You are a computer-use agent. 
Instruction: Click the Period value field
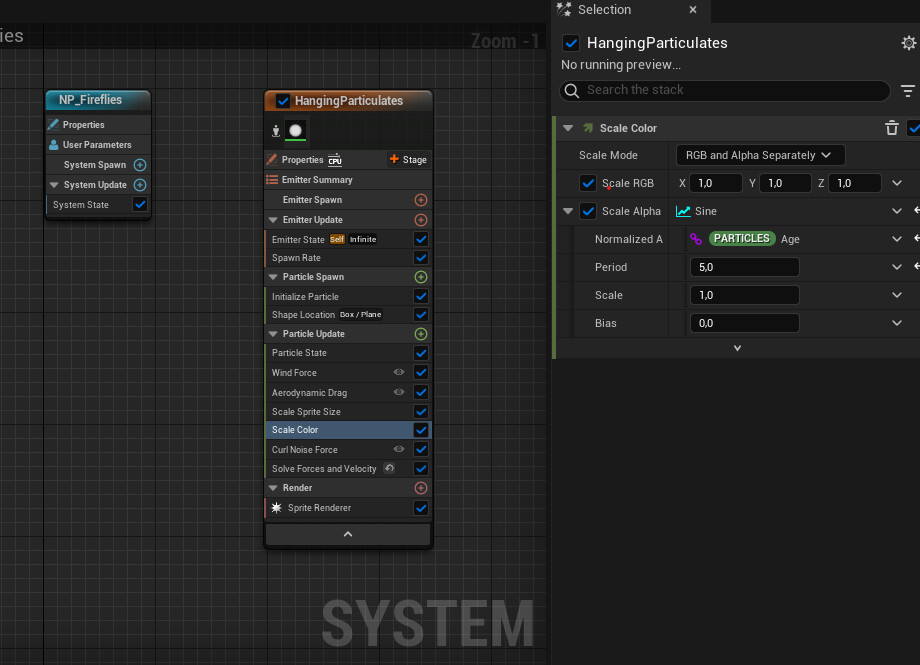point(745,267)
